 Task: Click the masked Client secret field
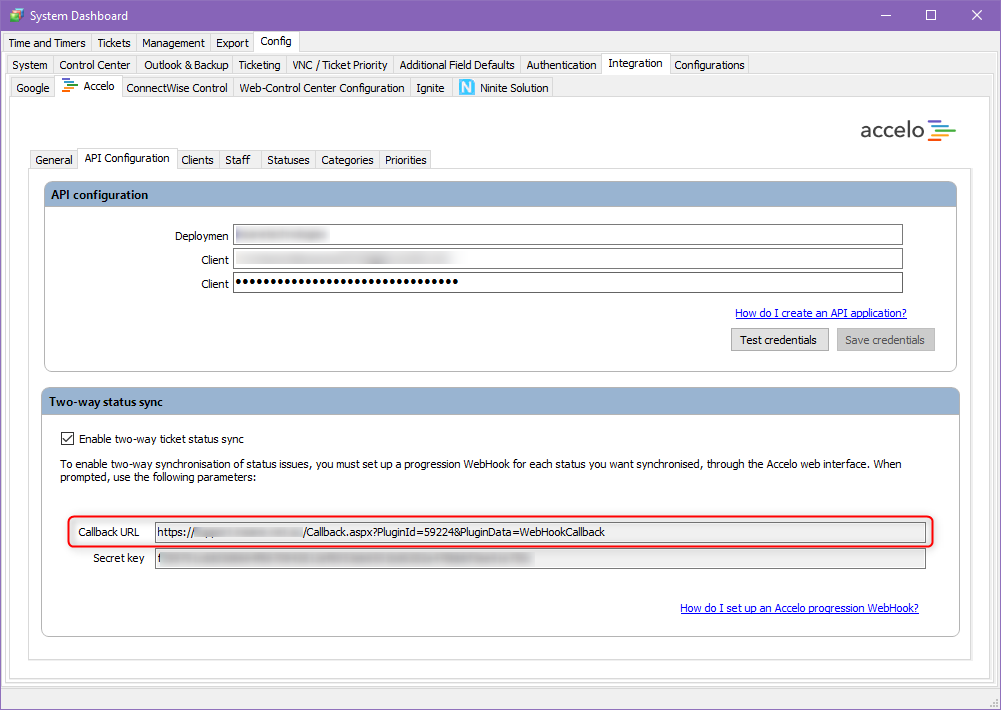(567, 283)
